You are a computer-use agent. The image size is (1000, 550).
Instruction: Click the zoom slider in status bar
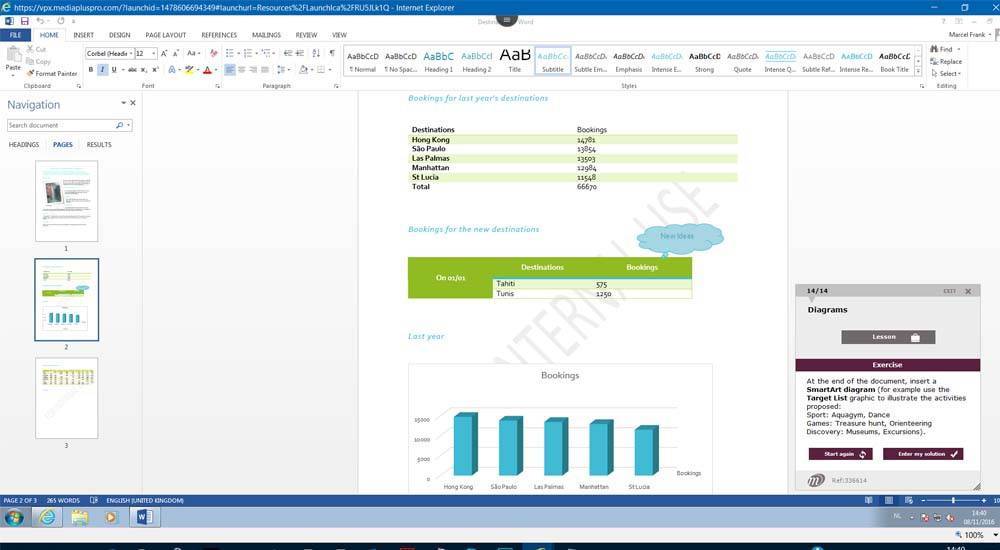tap(953, 500)
